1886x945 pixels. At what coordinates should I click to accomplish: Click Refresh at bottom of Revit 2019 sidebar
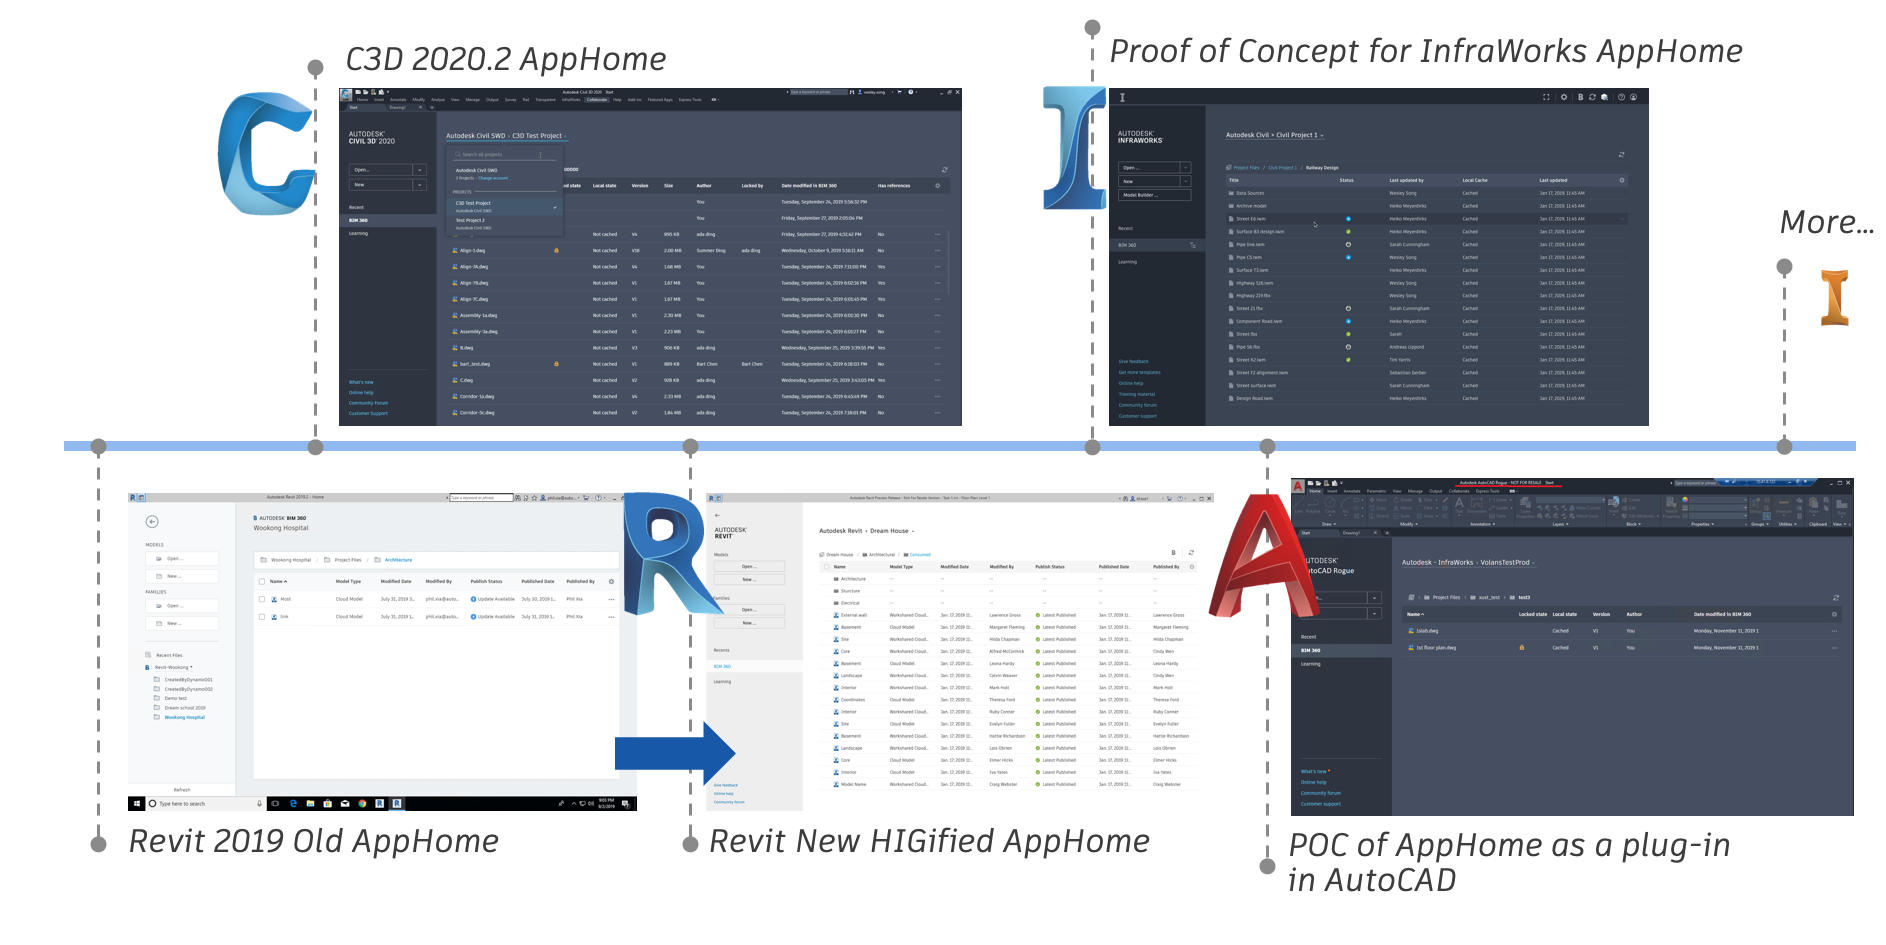pyautogui.click(x=182, y=789)
